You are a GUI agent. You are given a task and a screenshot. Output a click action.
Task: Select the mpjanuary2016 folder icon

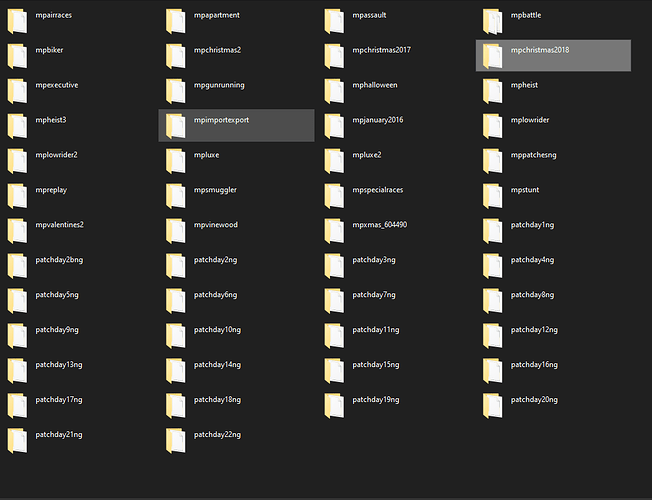click(334, 126)
